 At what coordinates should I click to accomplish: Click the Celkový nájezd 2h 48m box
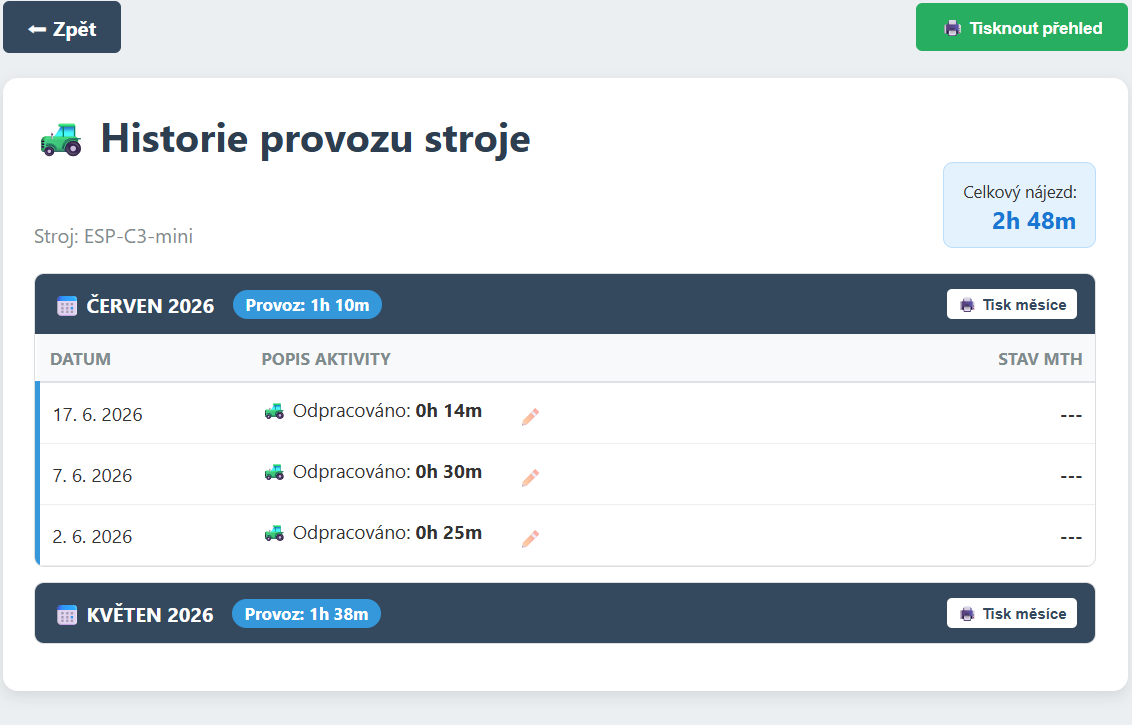[x=1019, y=206]
